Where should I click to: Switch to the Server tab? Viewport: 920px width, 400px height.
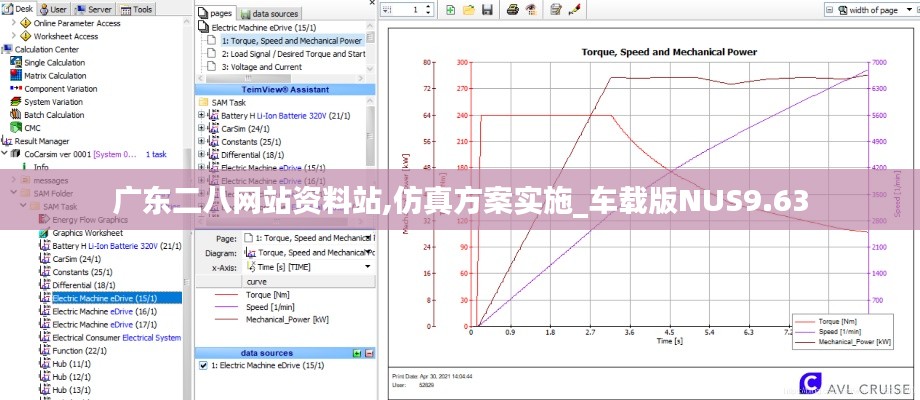(94, 9)
